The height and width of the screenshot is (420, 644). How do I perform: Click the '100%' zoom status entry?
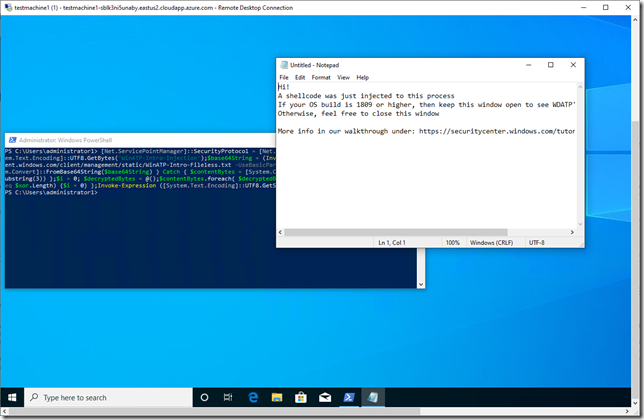pos(453,243)
